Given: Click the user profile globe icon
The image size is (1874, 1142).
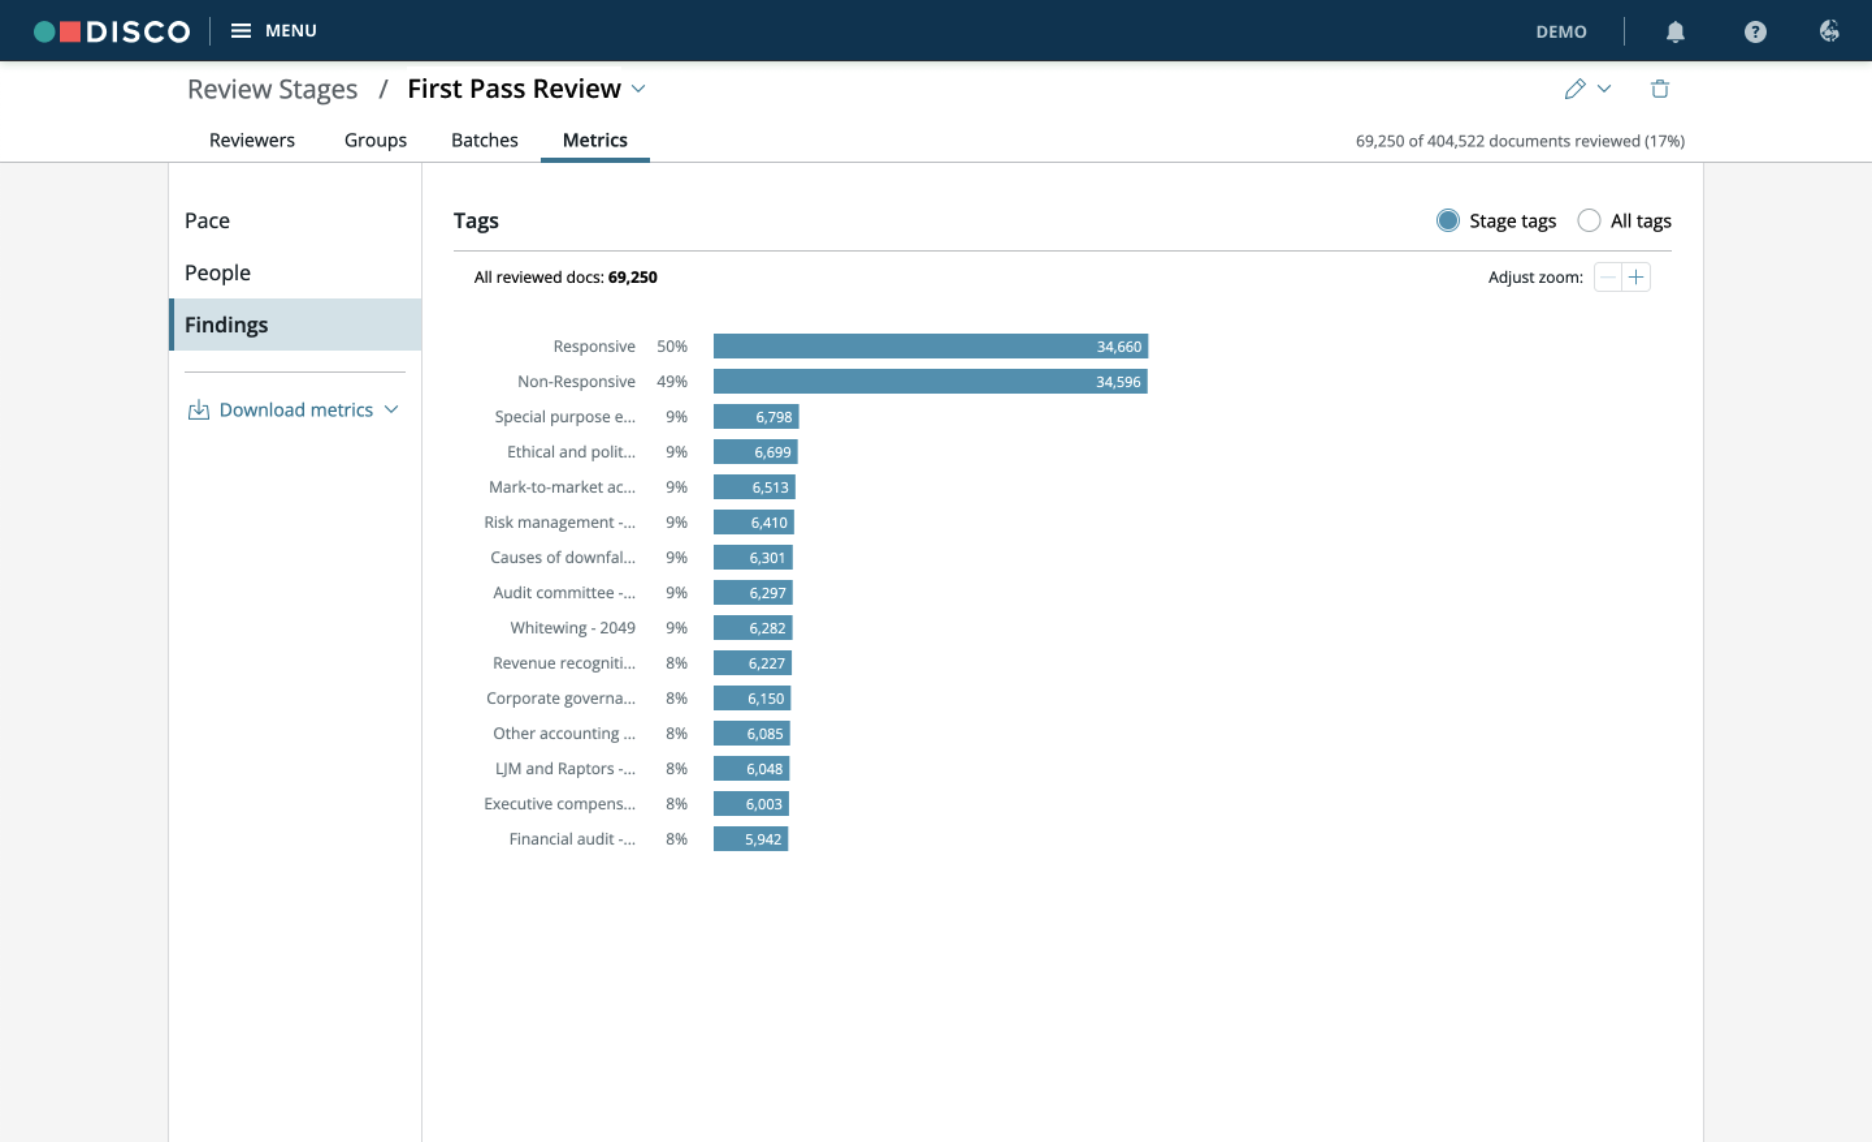Looking at the screenshot, I should pos(1829,31).
